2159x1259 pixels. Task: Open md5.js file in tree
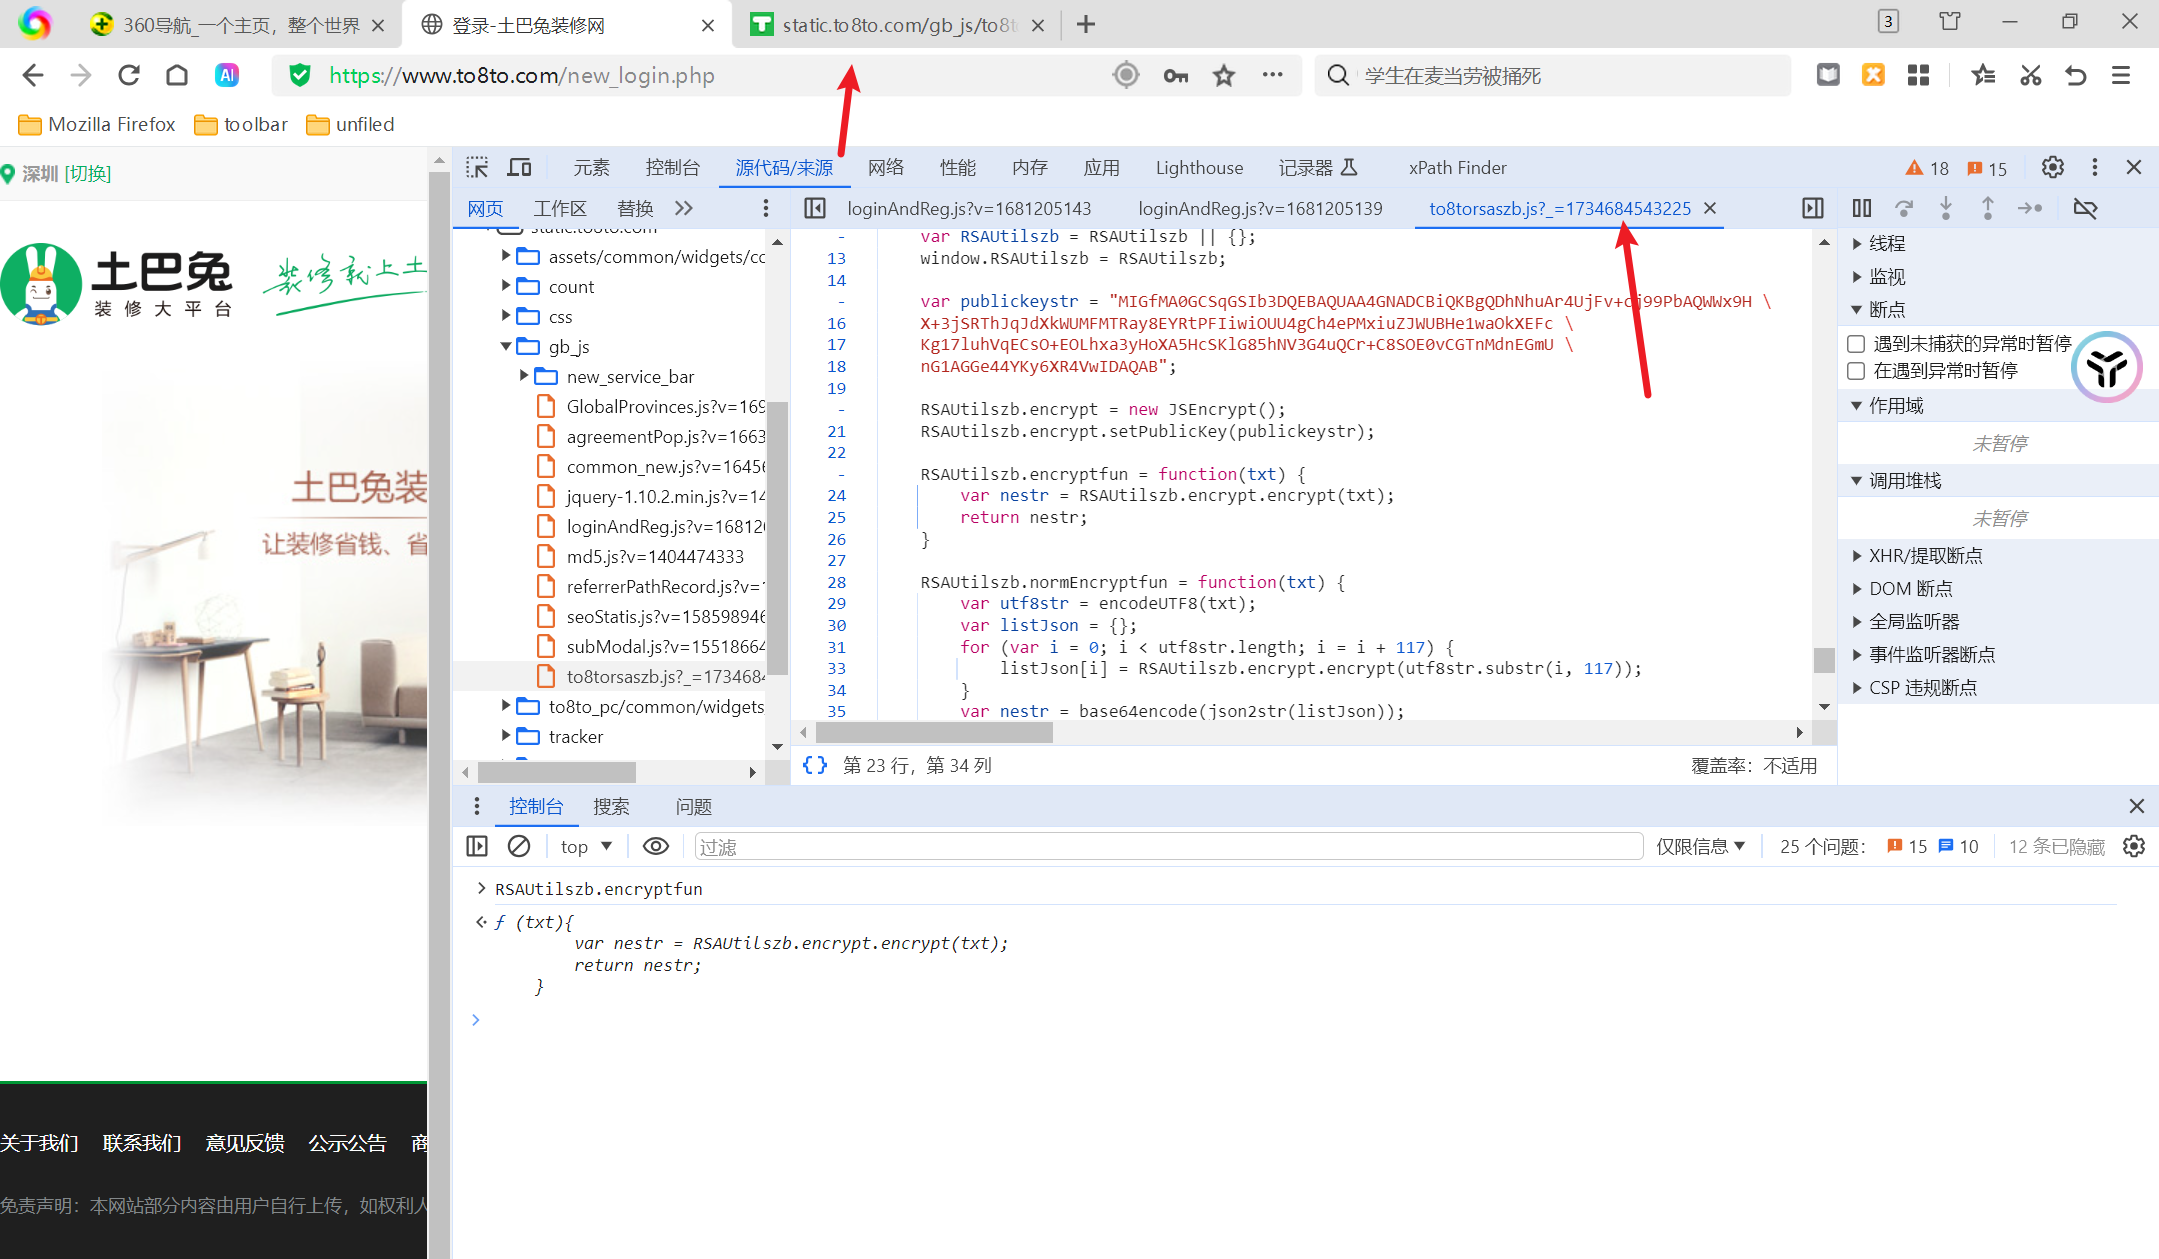tap(654, 556)
